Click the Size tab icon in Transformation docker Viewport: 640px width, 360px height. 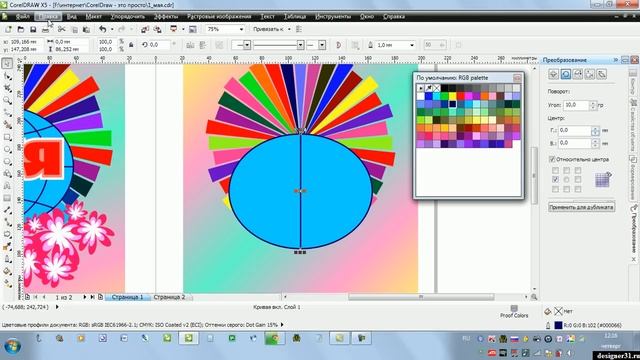(590, 74)
